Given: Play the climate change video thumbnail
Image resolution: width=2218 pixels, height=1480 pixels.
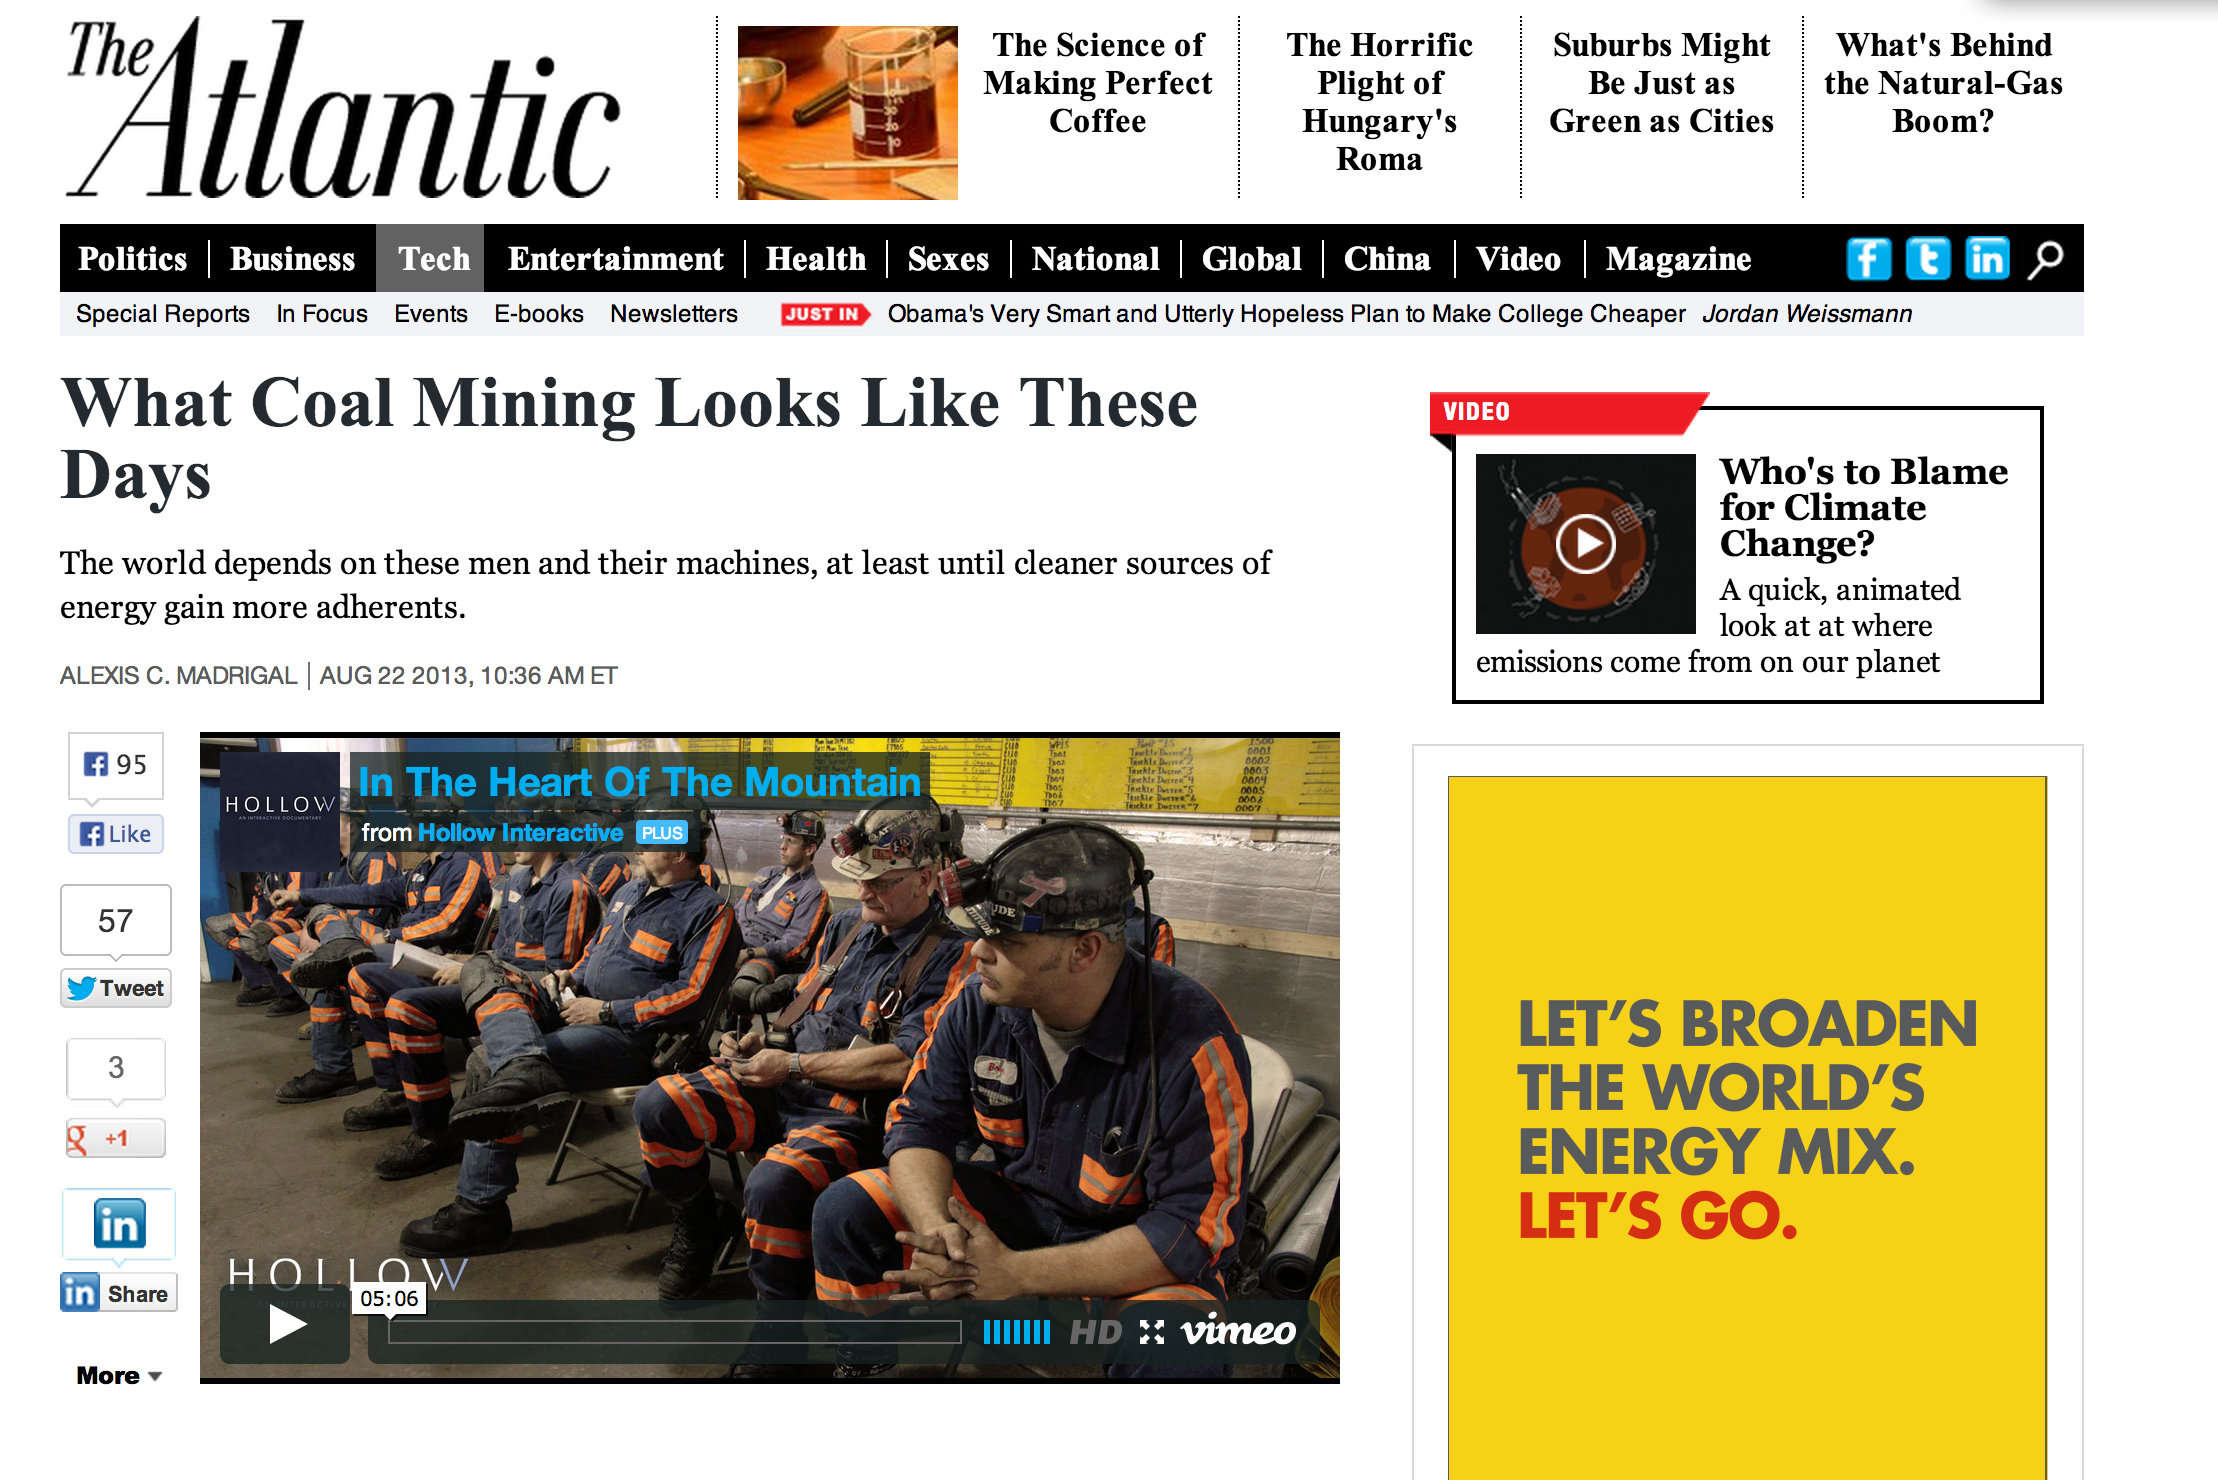Looking at the screenshot, I should [1585, 544].
